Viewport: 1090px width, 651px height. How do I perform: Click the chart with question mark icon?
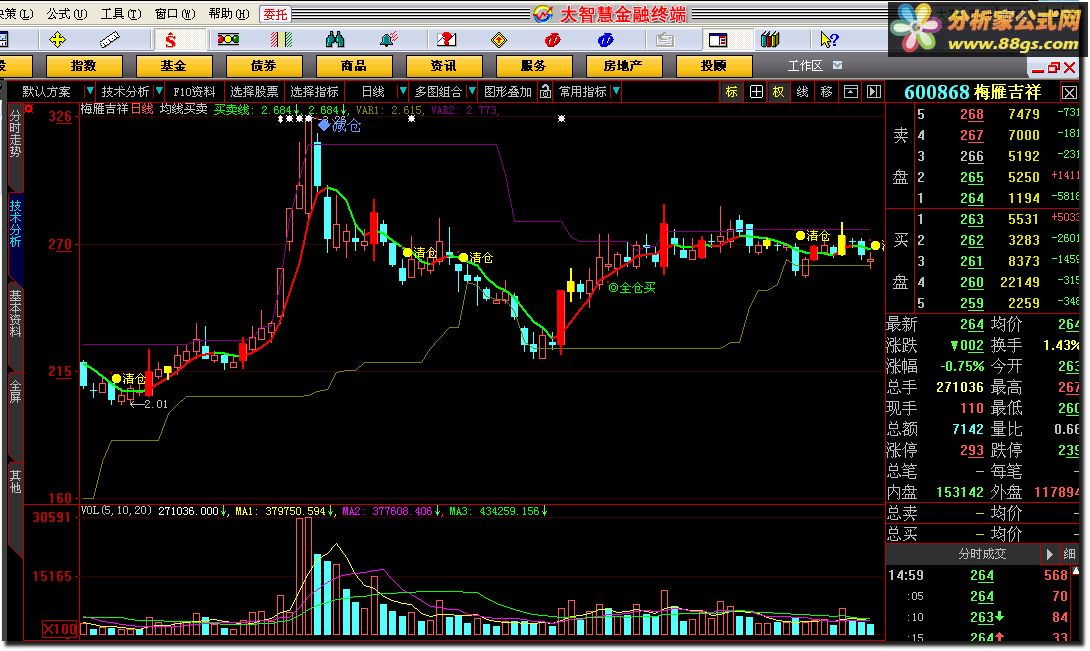point(447,40)
